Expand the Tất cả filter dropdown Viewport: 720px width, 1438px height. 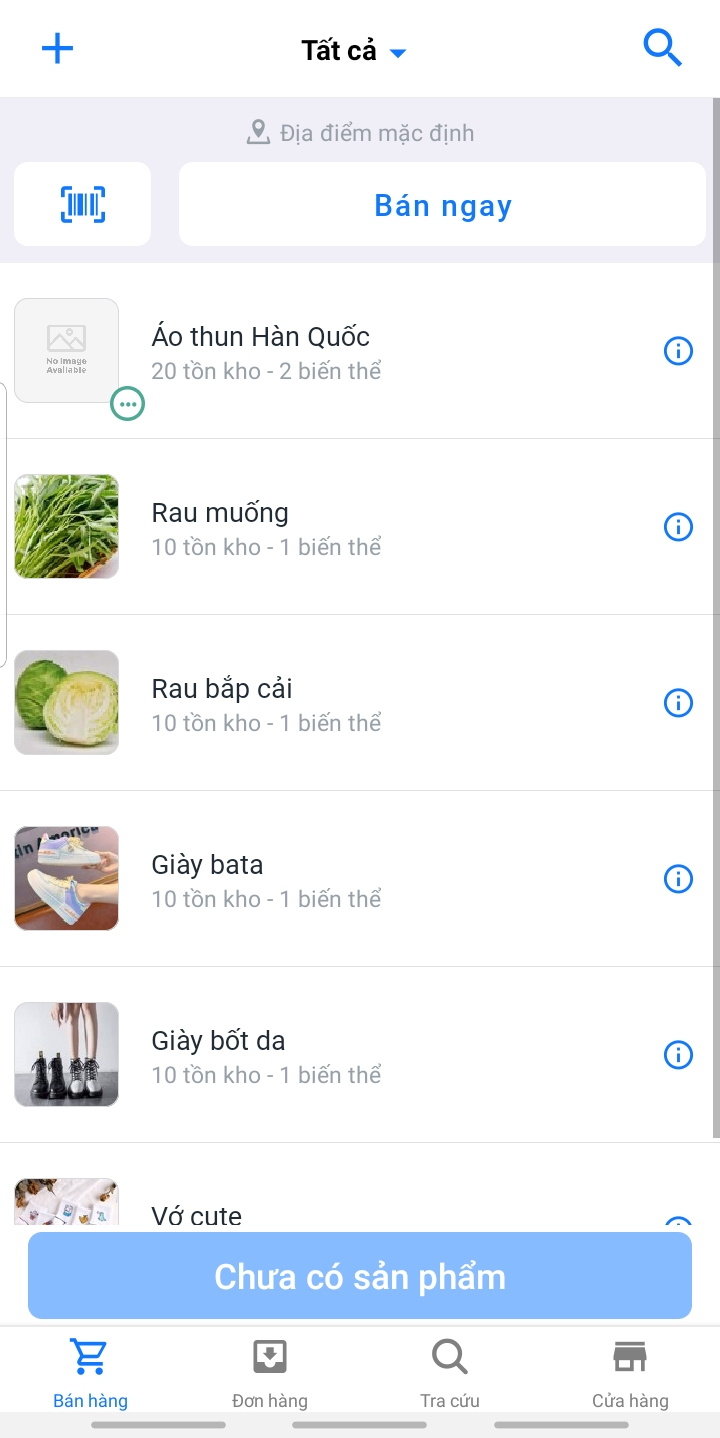[354, 51]
